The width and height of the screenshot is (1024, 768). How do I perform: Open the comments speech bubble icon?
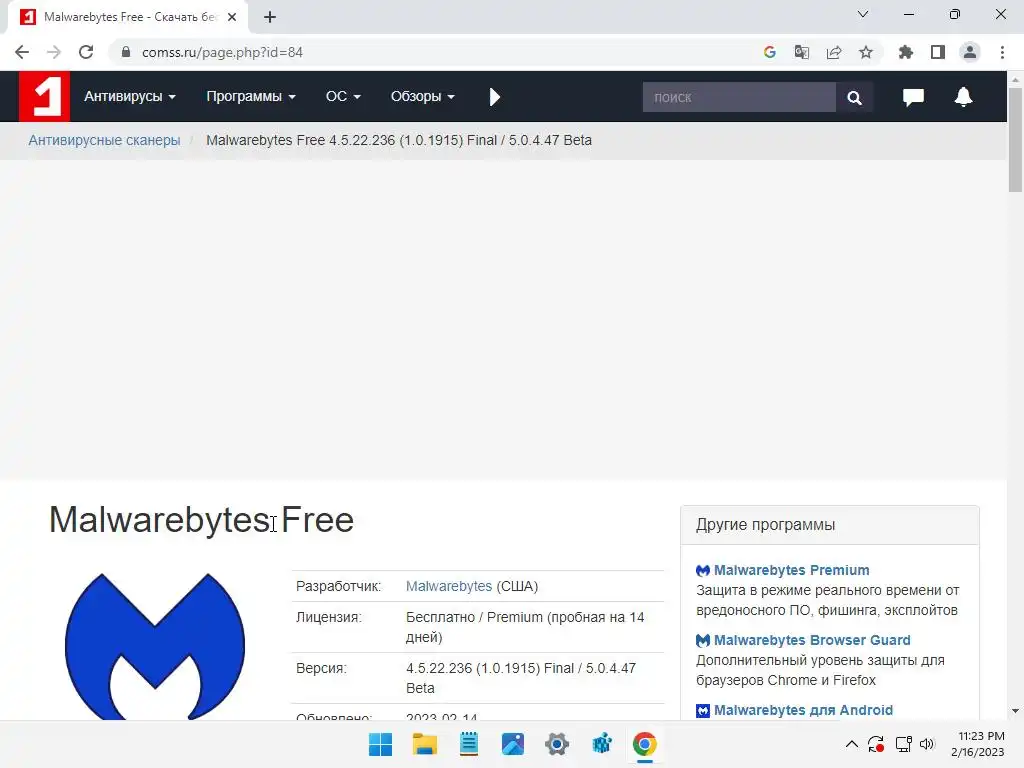coord(913,97)
